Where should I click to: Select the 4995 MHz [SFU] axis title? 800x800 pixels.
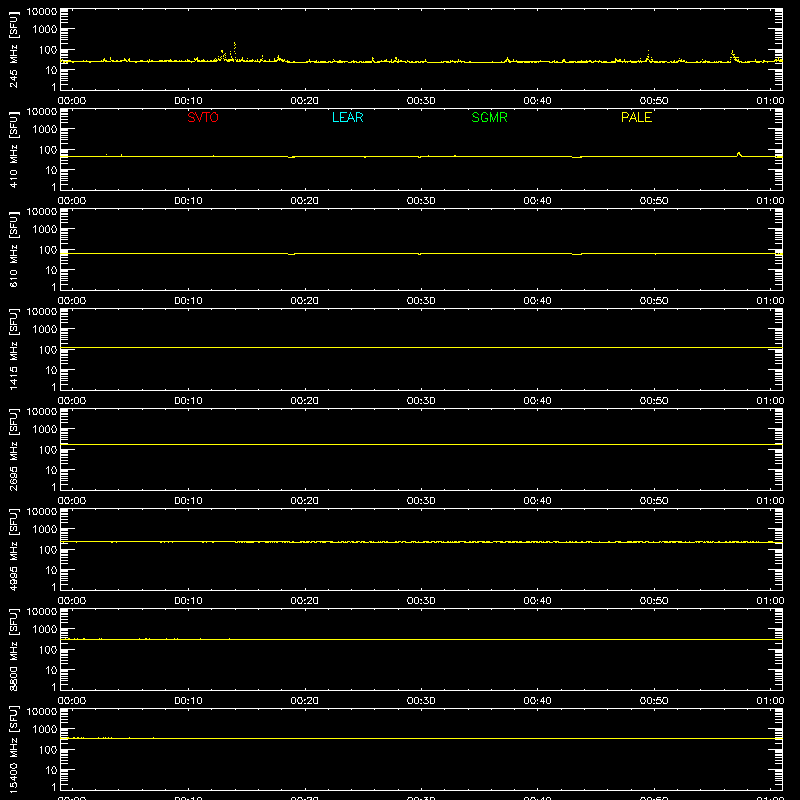click(13, 549)
